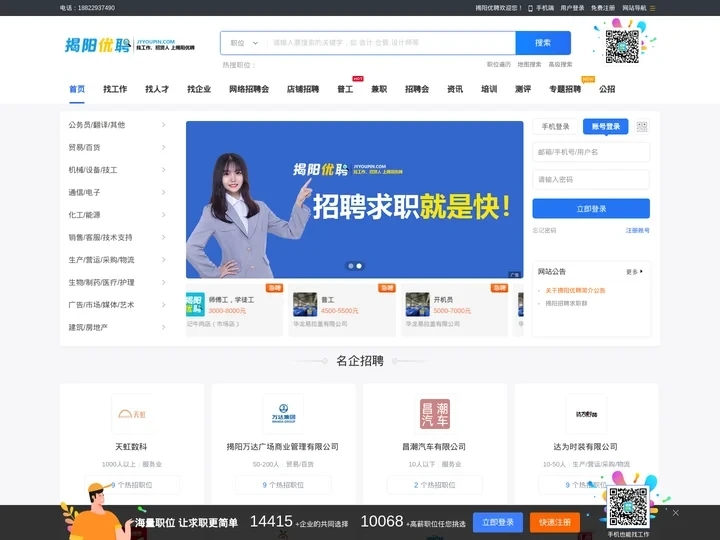Open 店铺招聘 nav item

coord(303,89)
